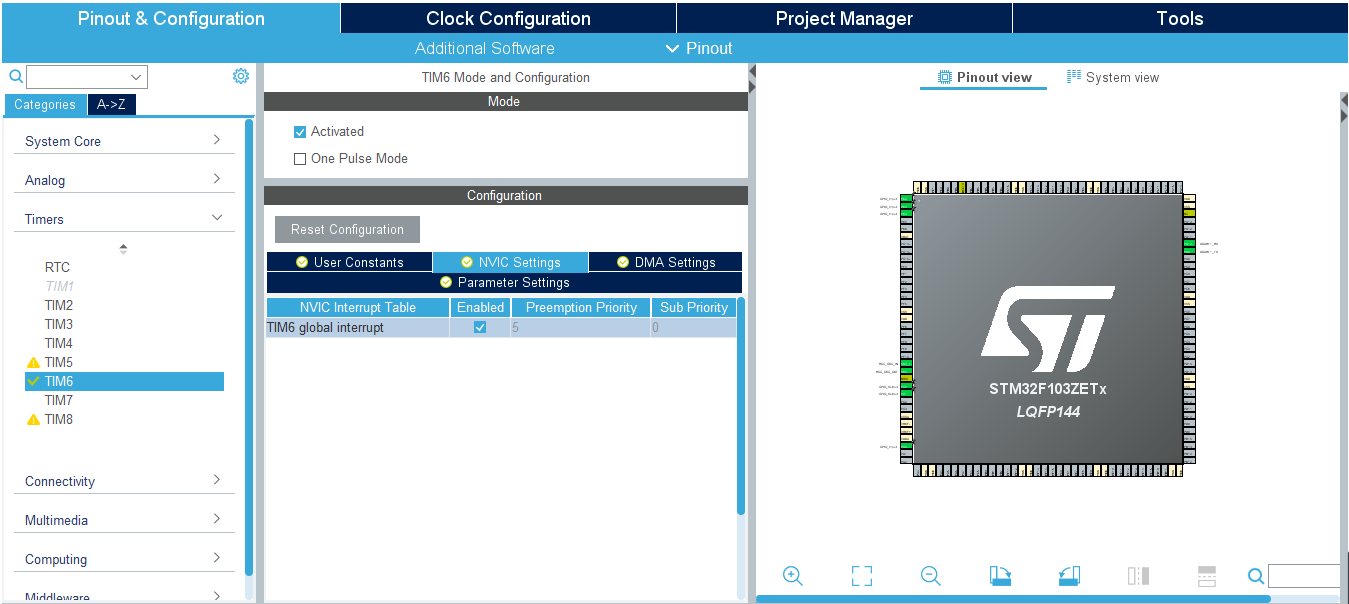Expand the Middleware category
This screenshot has height=604, width=1349.
124,597
